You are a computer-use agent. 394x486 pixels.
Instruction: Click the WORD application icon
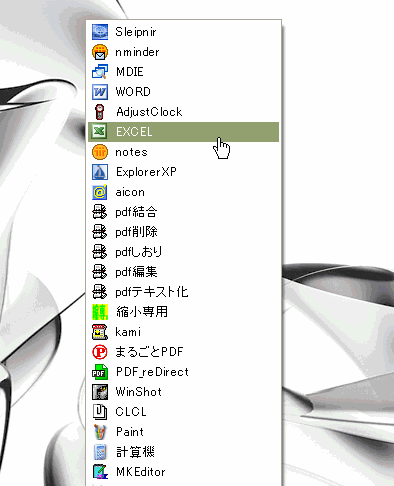[x=100, y=92]
